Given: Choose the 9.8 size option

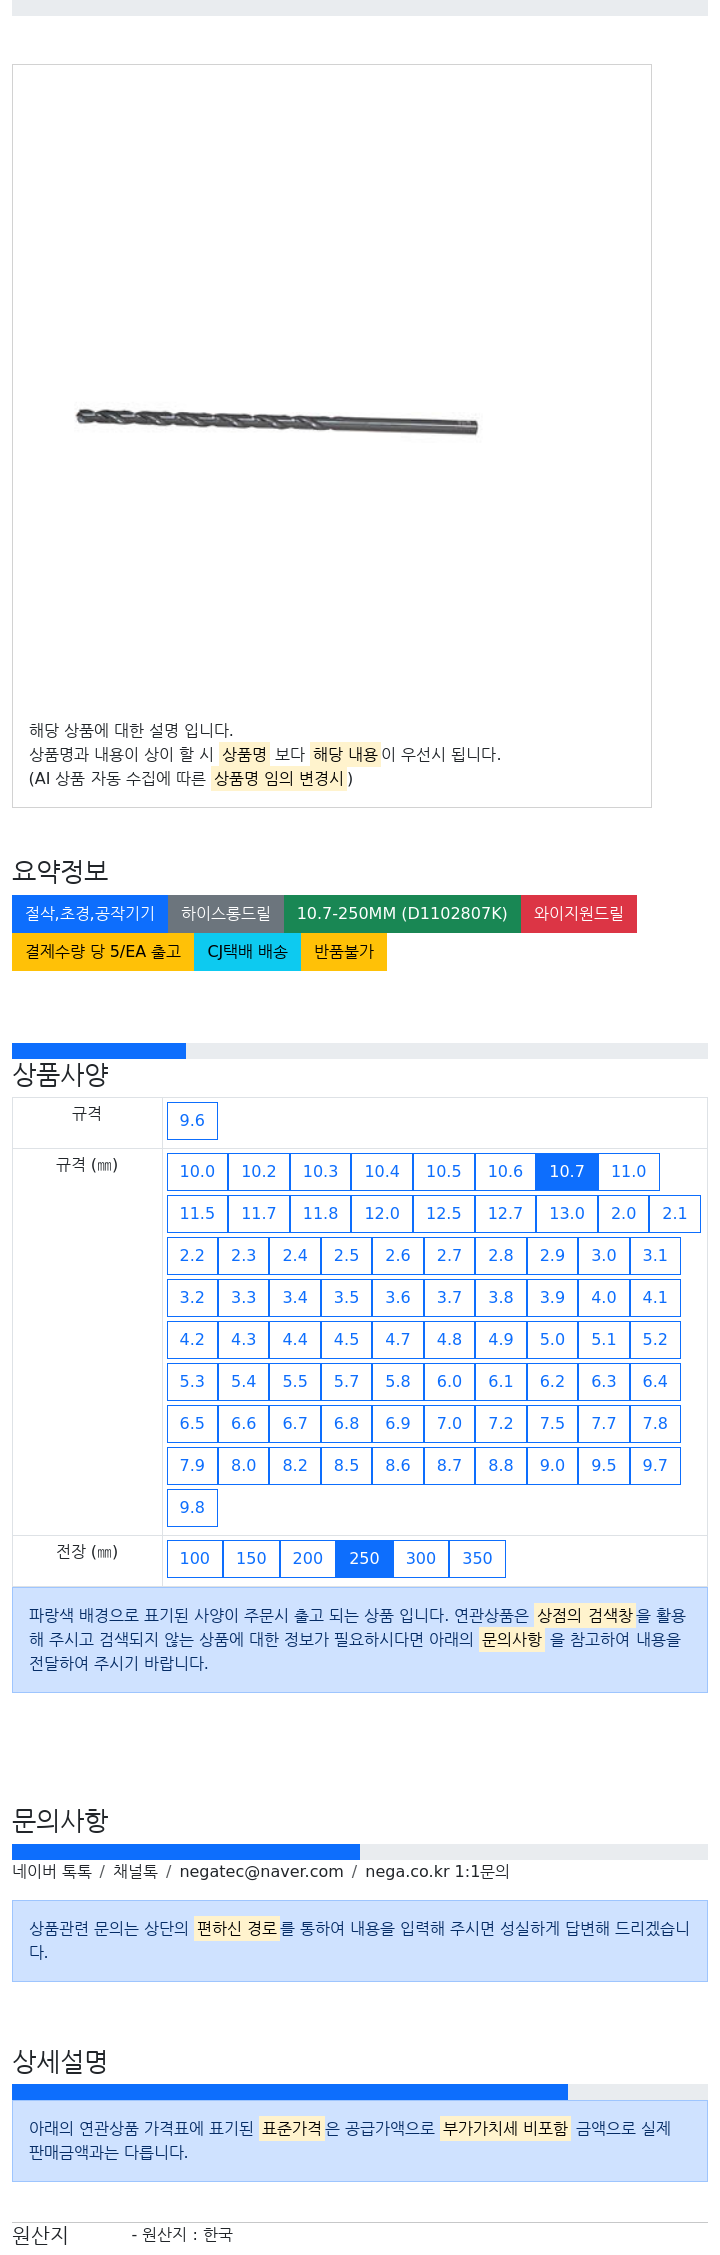Looking at the screenshot, I should tap(192, 1507).
